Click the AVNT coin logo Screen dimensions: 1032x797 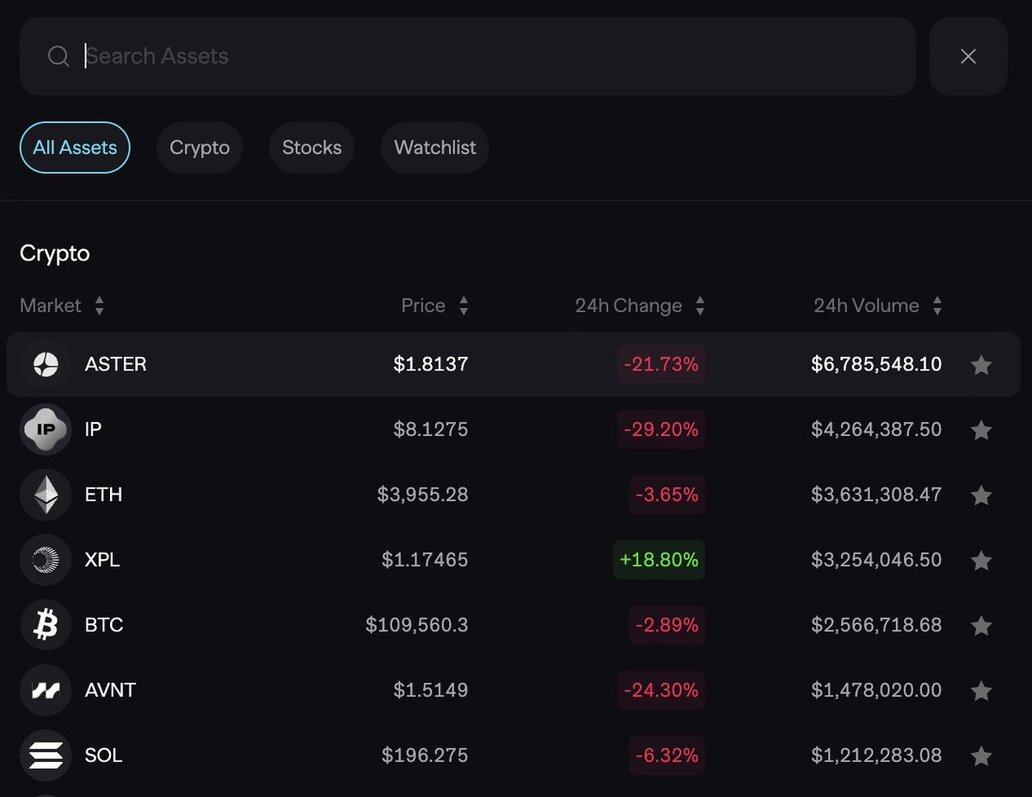[x=45, y=690]
